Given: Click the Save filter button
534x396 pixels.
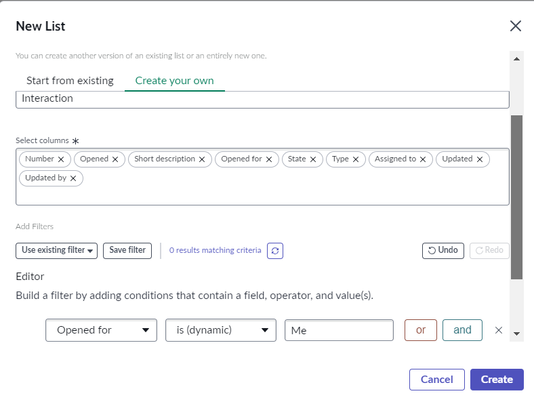Looking at the screenshot, I should coord(127,250).
